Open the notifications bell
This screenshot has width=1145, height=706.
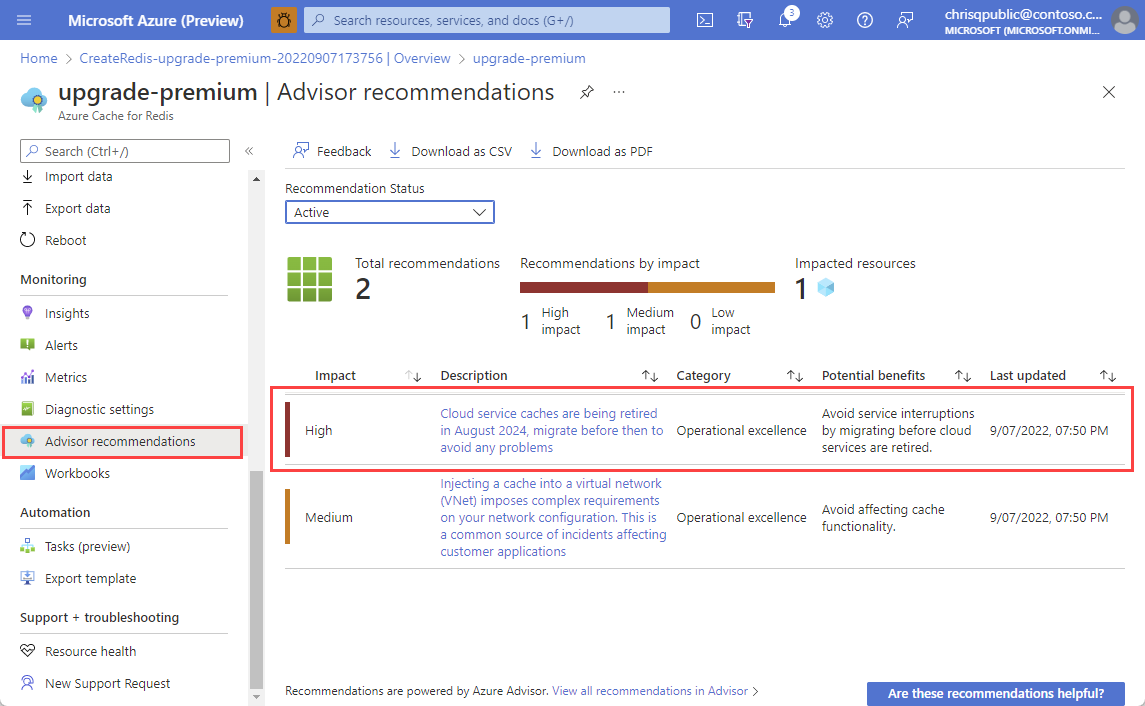click(786, 18)
